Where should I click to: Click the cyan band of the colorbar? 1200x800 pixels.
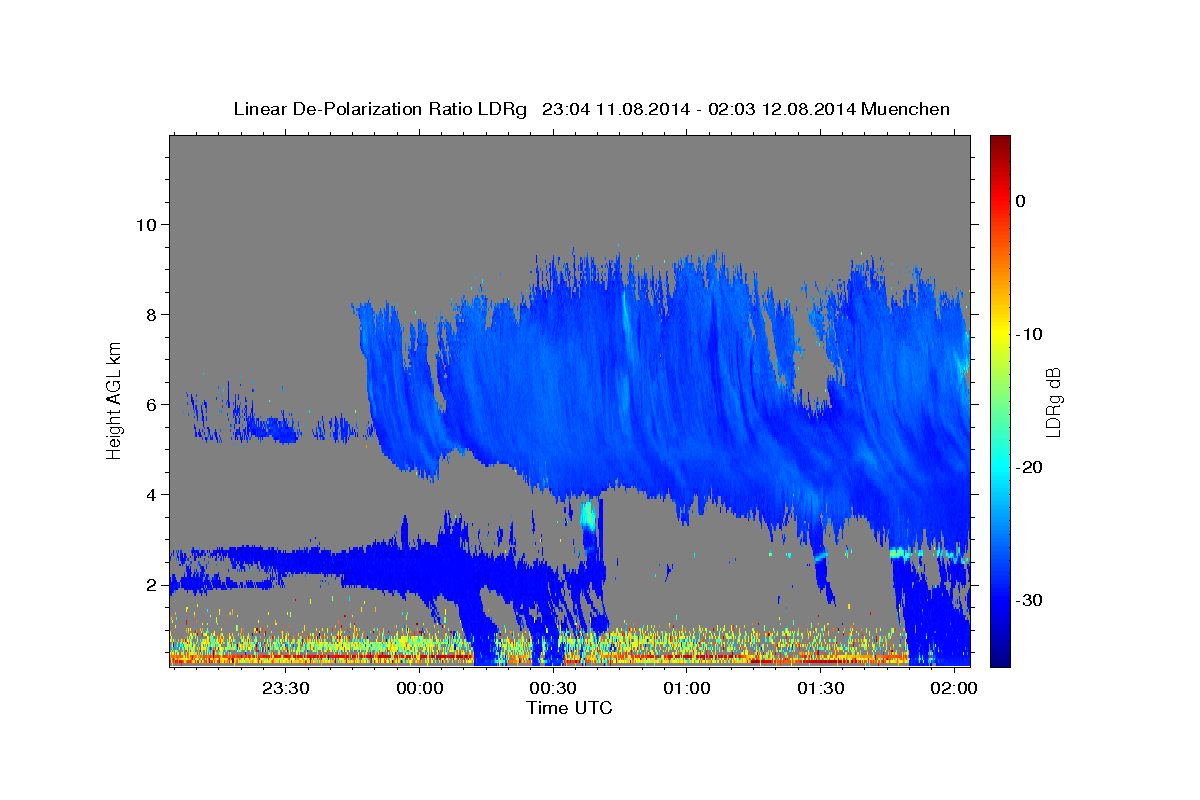pos(1000,465)
